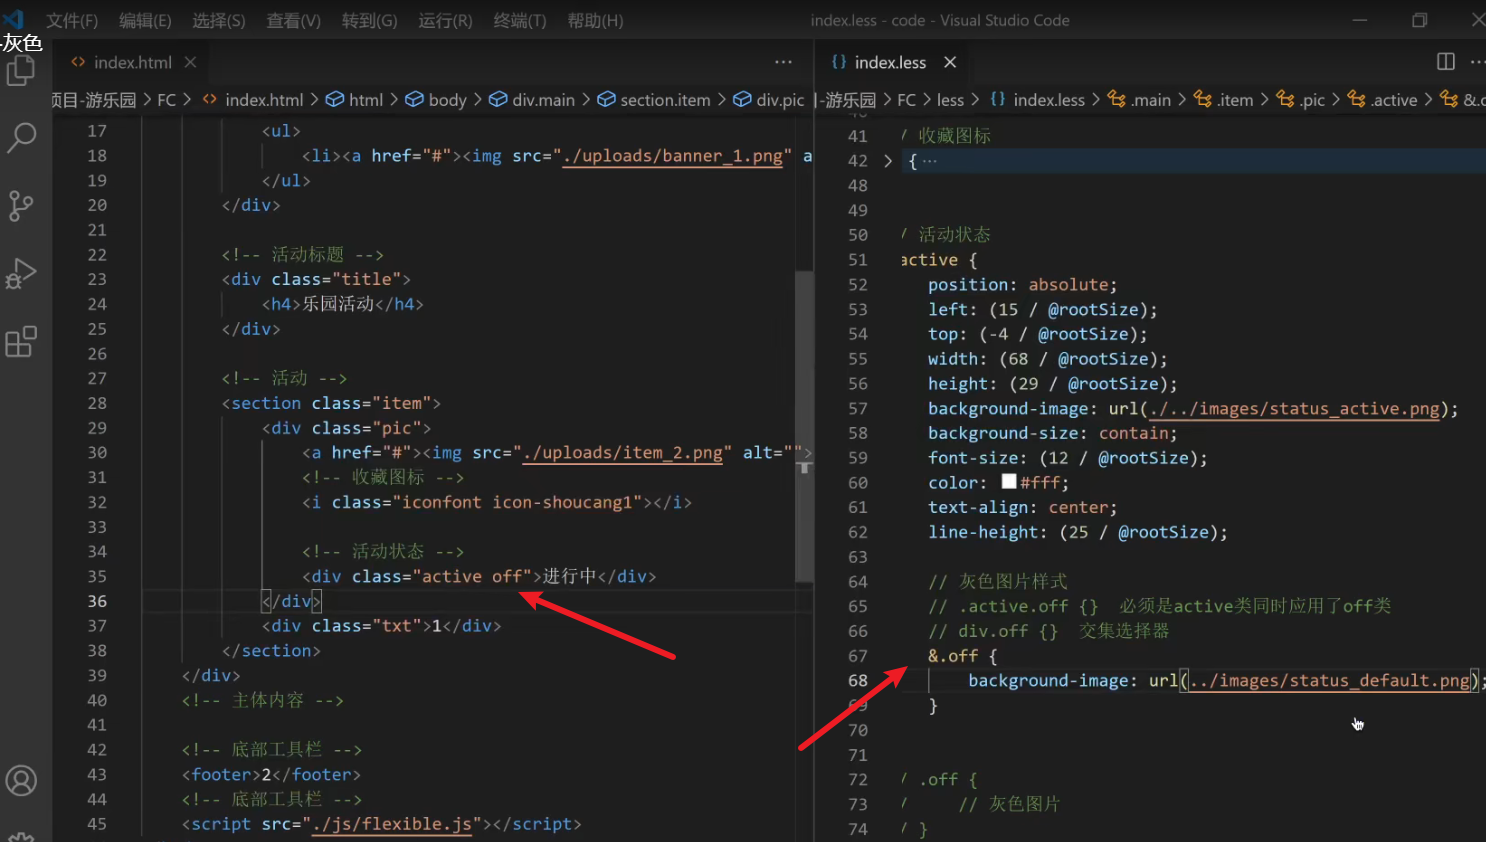
Task: Click section.item in the breadcrumb
Action: pyautogui.click(x=664, y=100)
